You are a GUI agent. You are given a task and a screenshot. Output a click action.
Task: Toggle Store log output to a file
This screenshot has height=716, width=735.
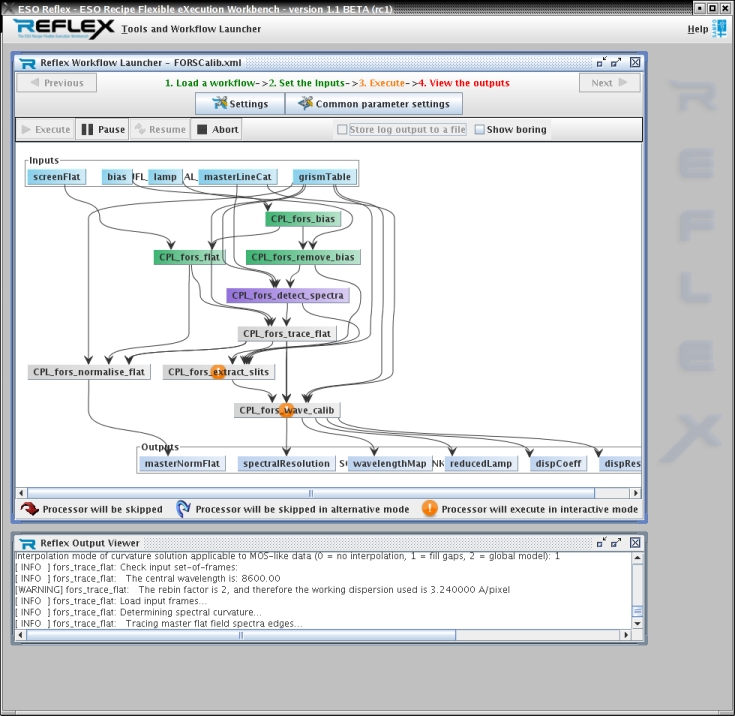(343, 130)
